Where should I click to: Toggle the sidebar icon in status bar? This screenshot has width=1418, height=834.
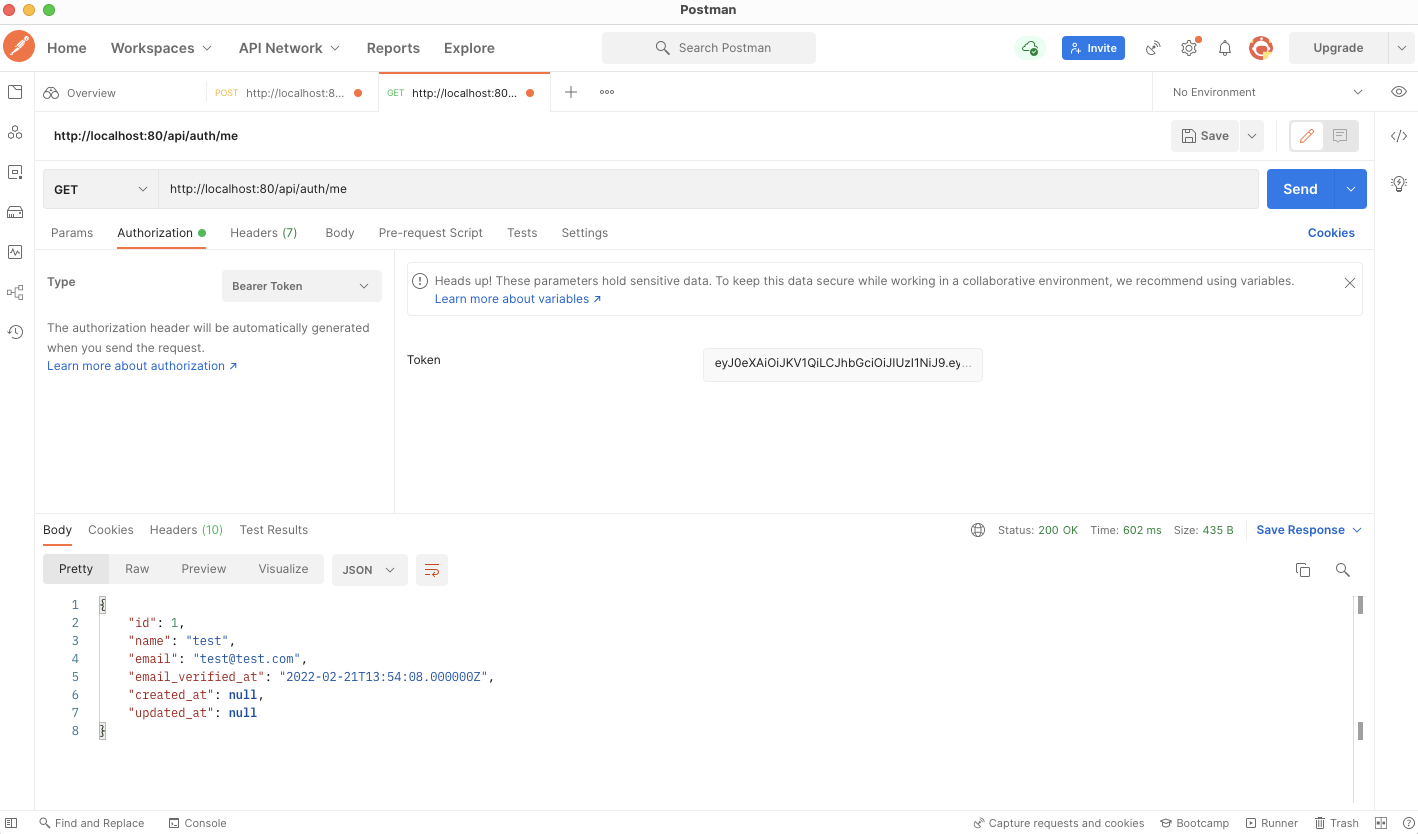point(12,823)
